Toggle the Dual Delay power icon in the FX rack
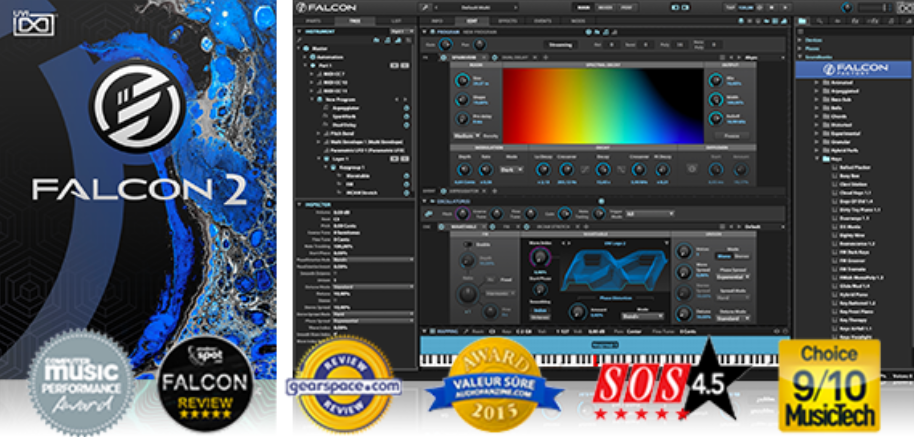Screen dimensions: 914x437 [494, 58]
